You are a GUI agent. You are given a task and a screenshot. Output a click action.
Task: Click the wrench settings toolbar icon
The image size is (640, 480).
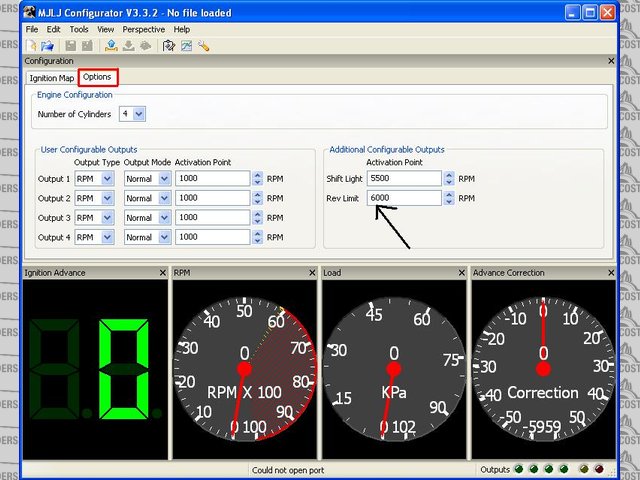point(203,45)
